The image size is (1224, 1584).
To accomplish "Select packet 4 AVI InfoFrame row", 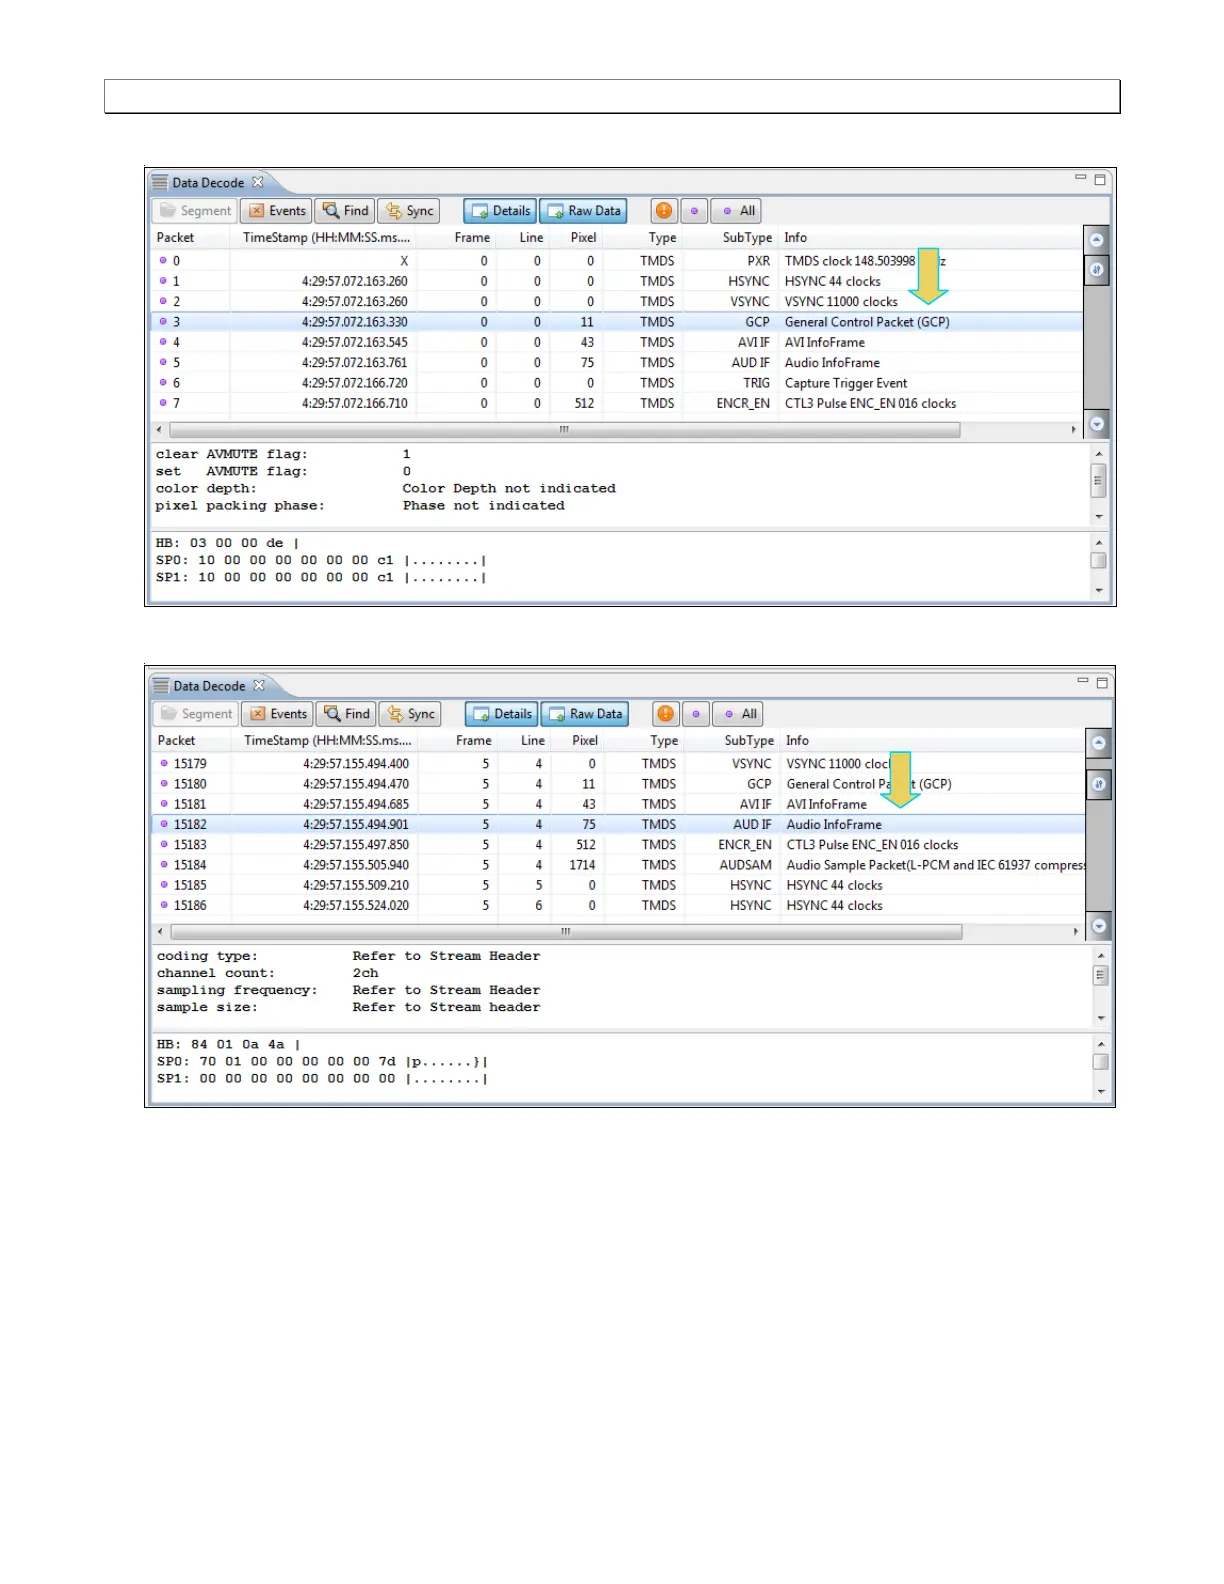I will (x=617, y=342).
